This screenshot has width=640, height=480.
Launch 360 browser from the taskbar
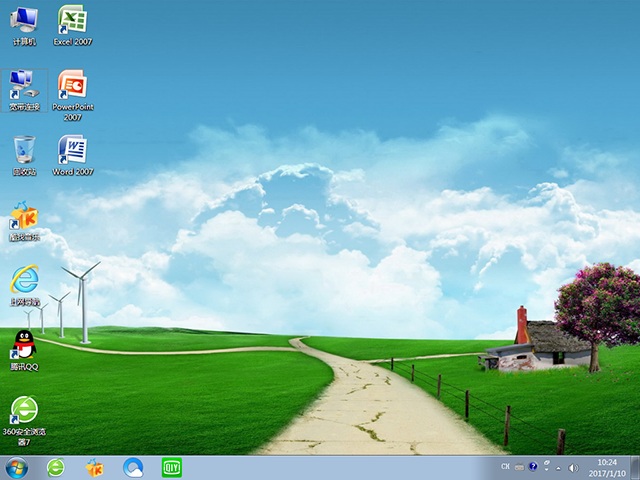click(x=56, y=467)
